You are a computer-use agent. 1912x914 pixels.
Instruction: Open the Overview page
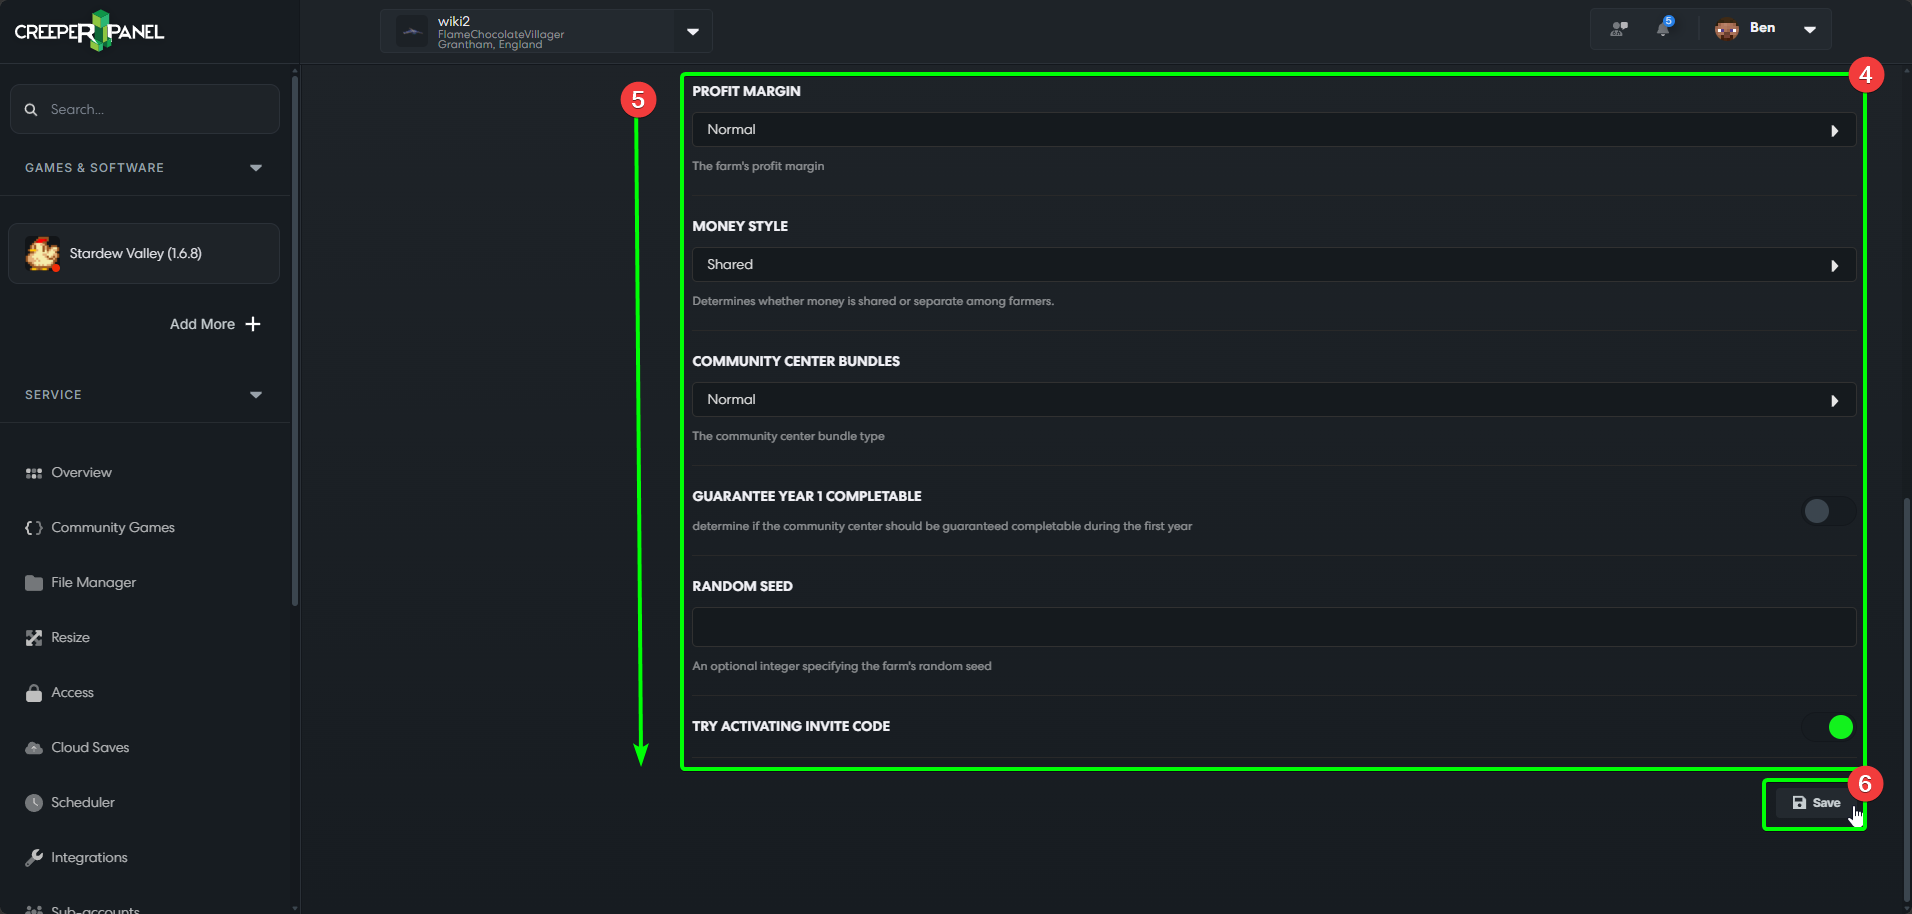81,473
